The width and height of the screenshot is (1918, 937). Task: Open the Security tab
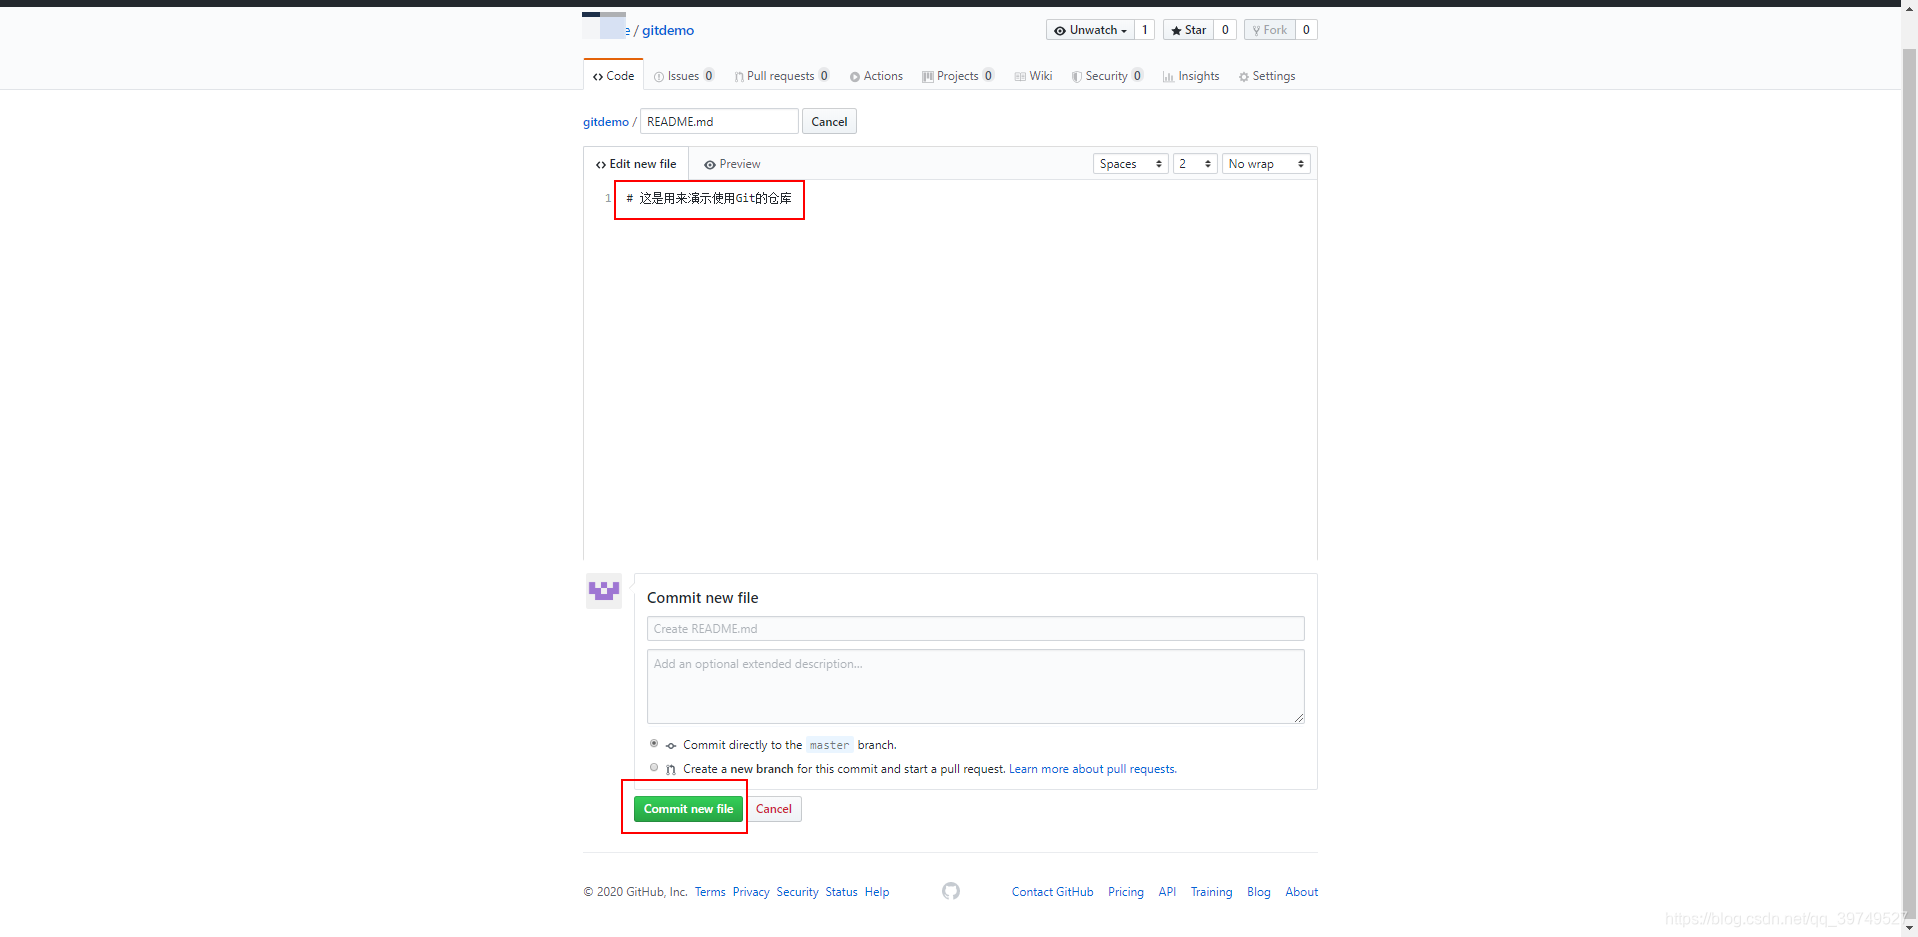[1107, 76]
